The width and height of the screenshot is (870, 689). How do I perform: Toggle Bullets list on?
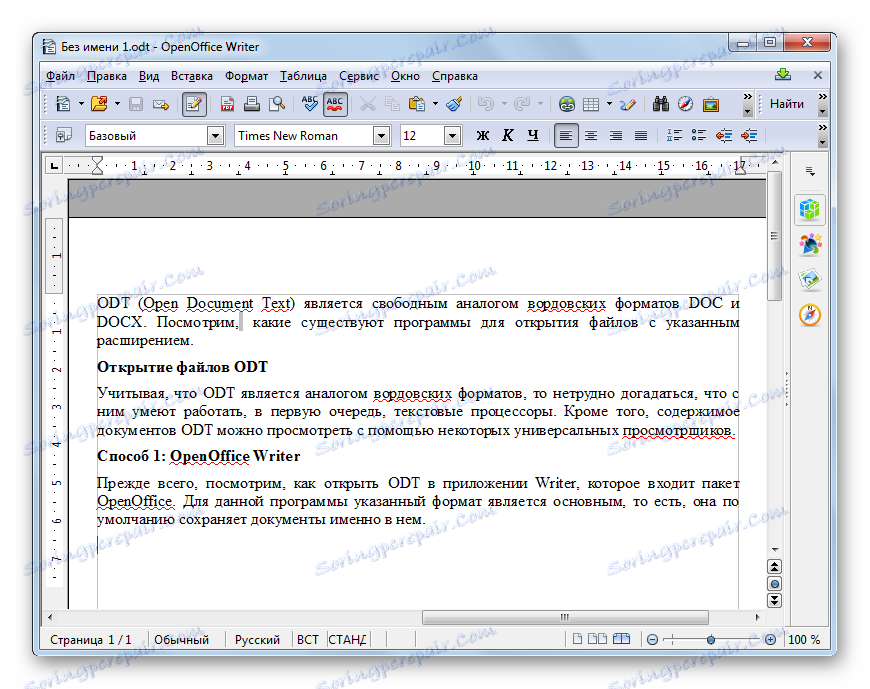(x=699, y=135)
